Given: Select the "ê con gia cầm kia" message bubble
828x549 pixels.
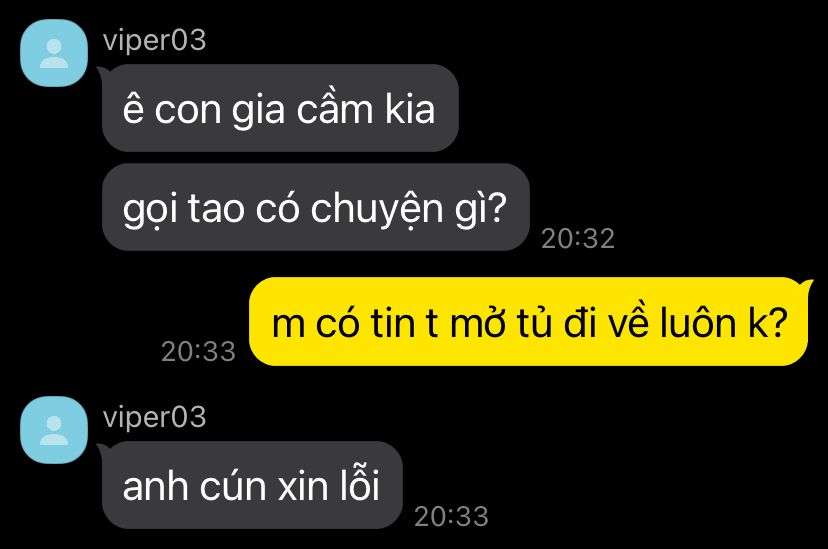Looking at the screenshot, I should coord(280,108).
